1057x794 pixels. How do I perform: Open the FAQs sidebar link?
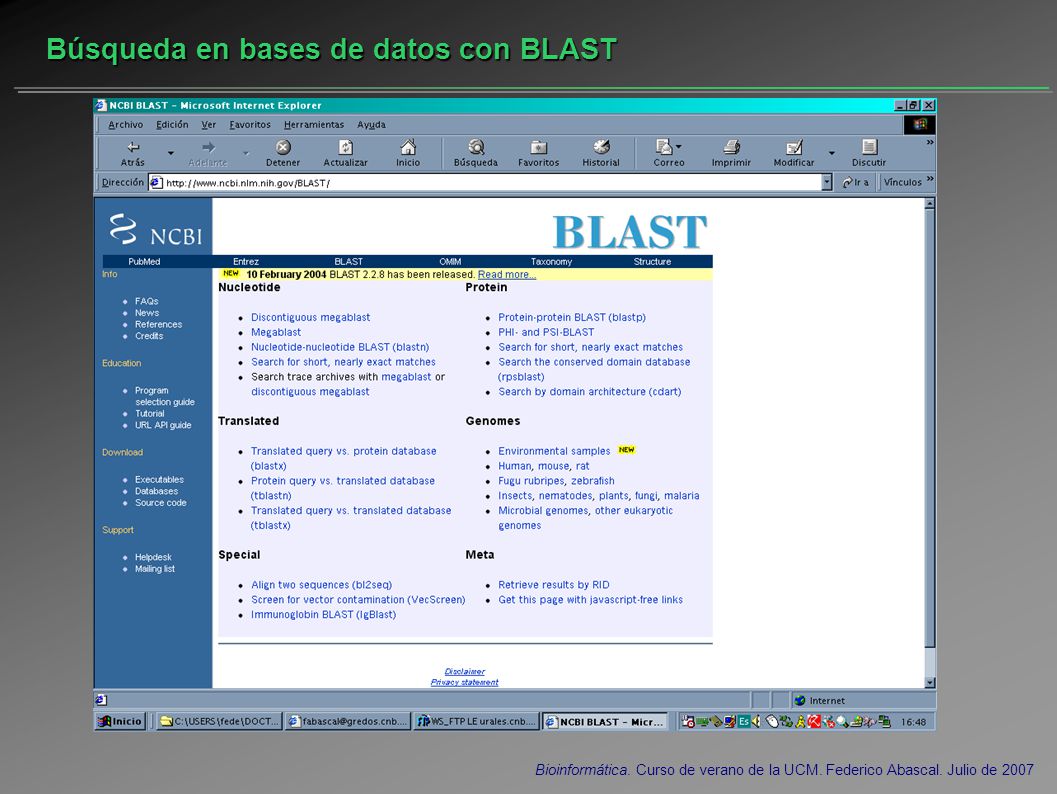click(x=146, y=301)
